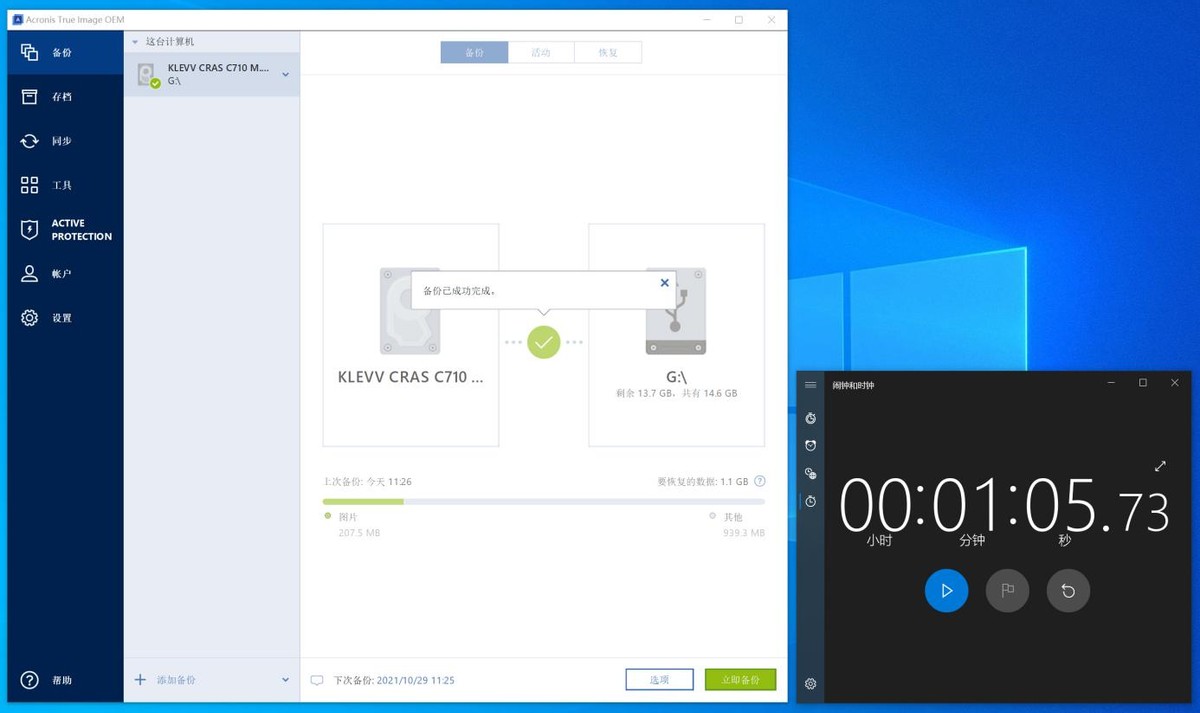Click the lap flag button in stopwatch
1200x713 pixels.
[1007, 591]
